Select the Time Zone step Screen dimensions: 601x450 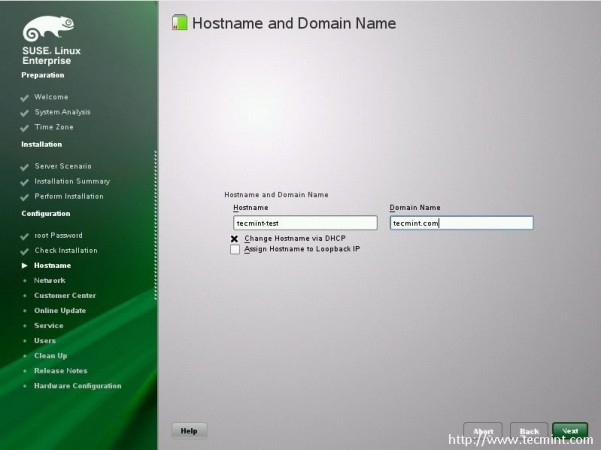(x=54, y=127)
